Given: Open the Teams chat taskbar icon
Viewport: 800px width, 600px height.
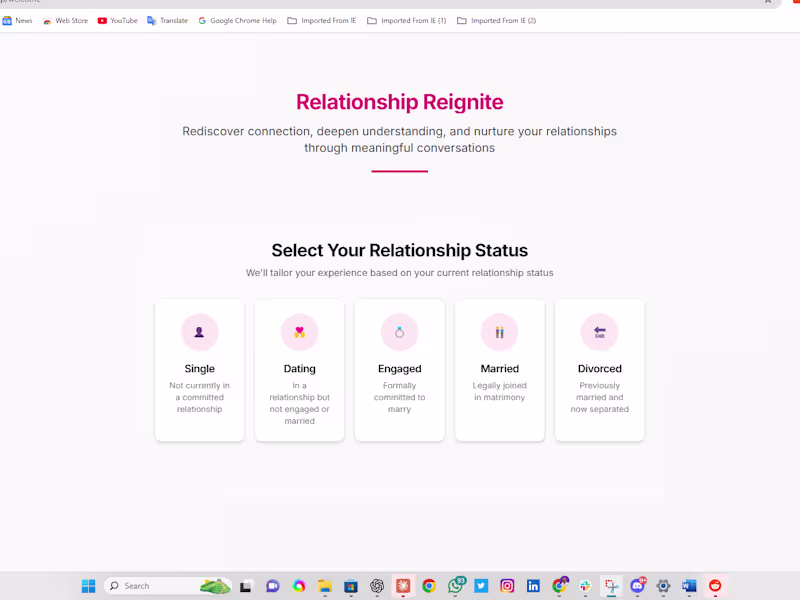Looking at the screenshot, I should 272,586.
